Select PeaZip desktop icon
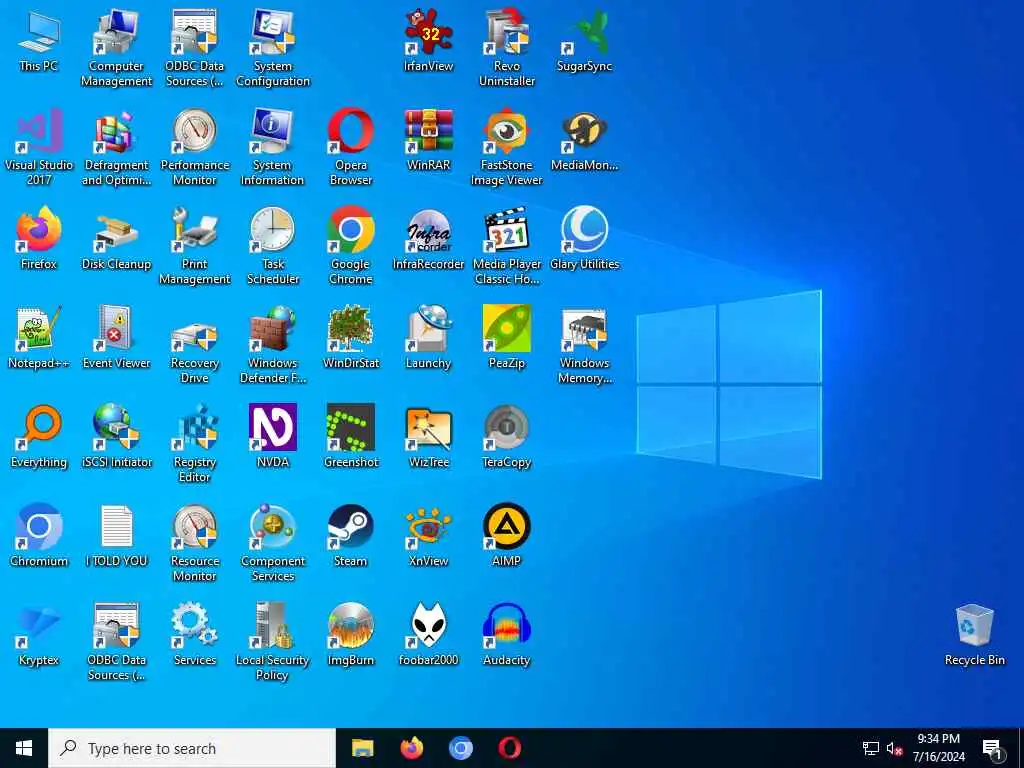 [507, 337]
